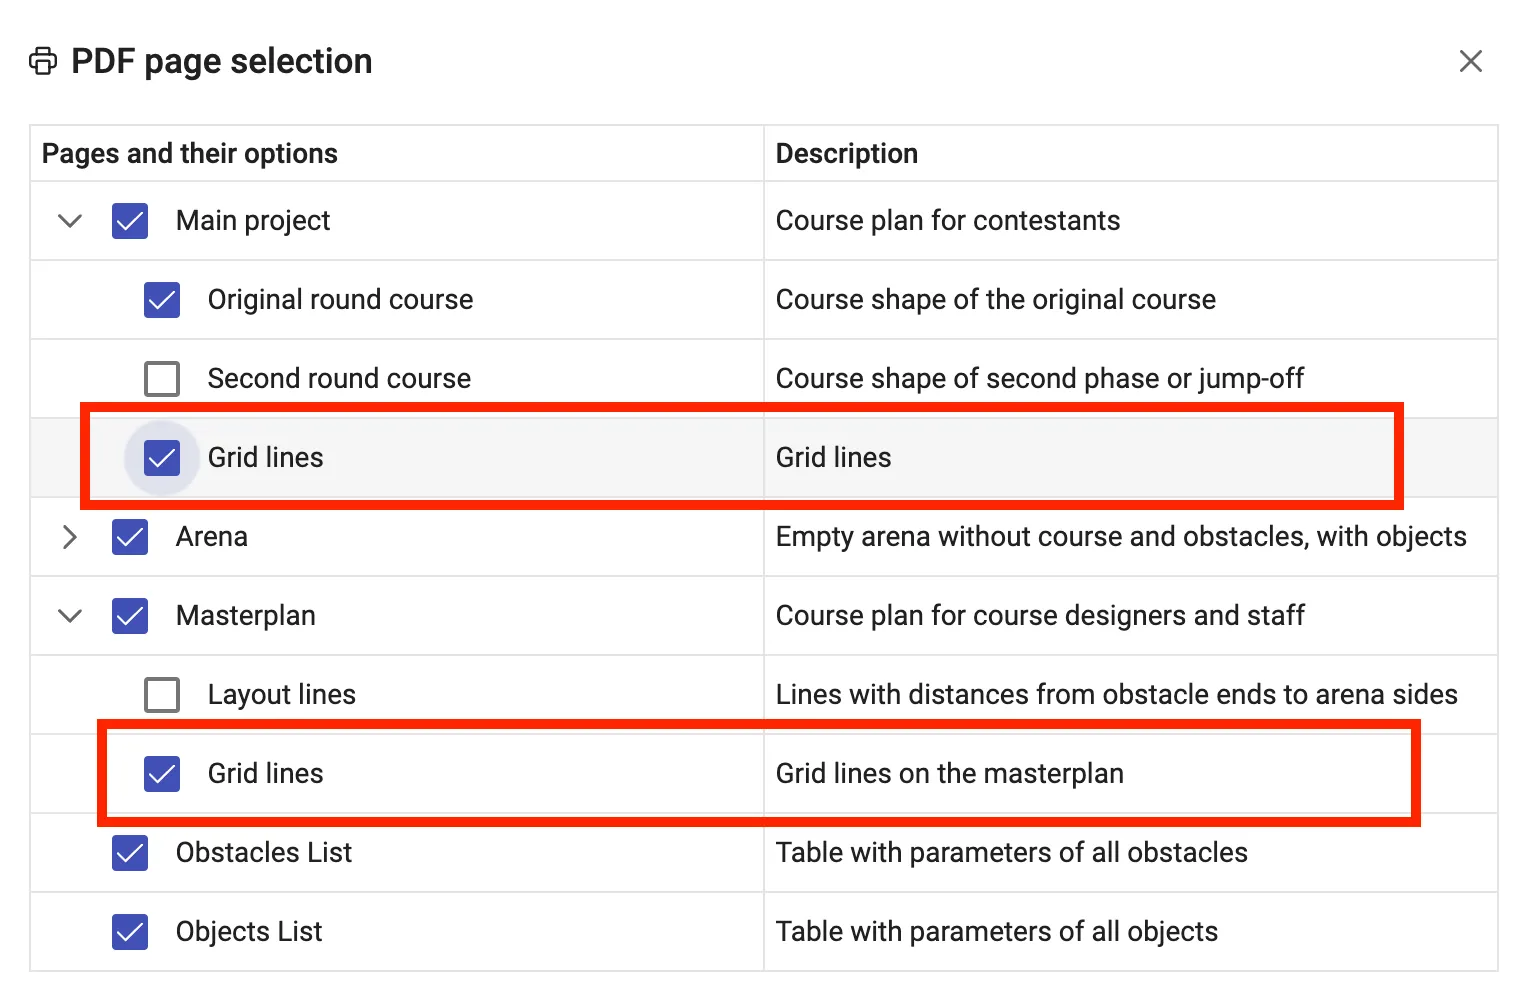This screenshot has height=996, width=1530.
Task: Uncheck the Main project checkbox
Action: pos(130,221)
